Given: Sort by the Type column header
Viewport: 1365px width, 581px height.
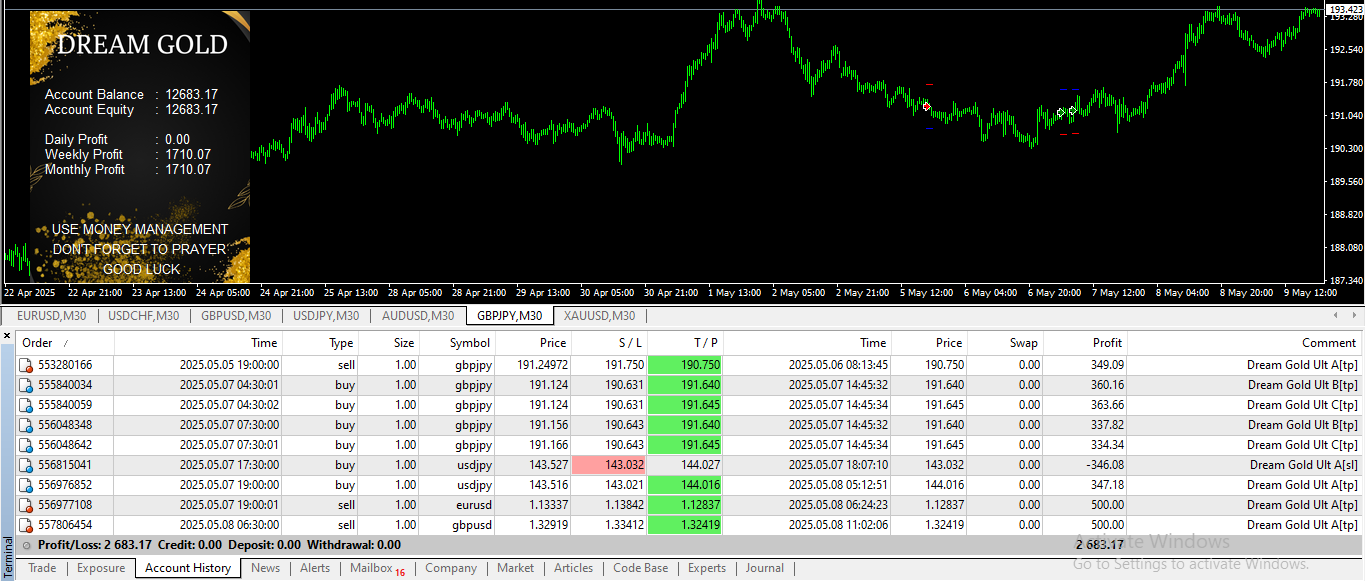Looking at the screenshot, I should click(320, 343).
